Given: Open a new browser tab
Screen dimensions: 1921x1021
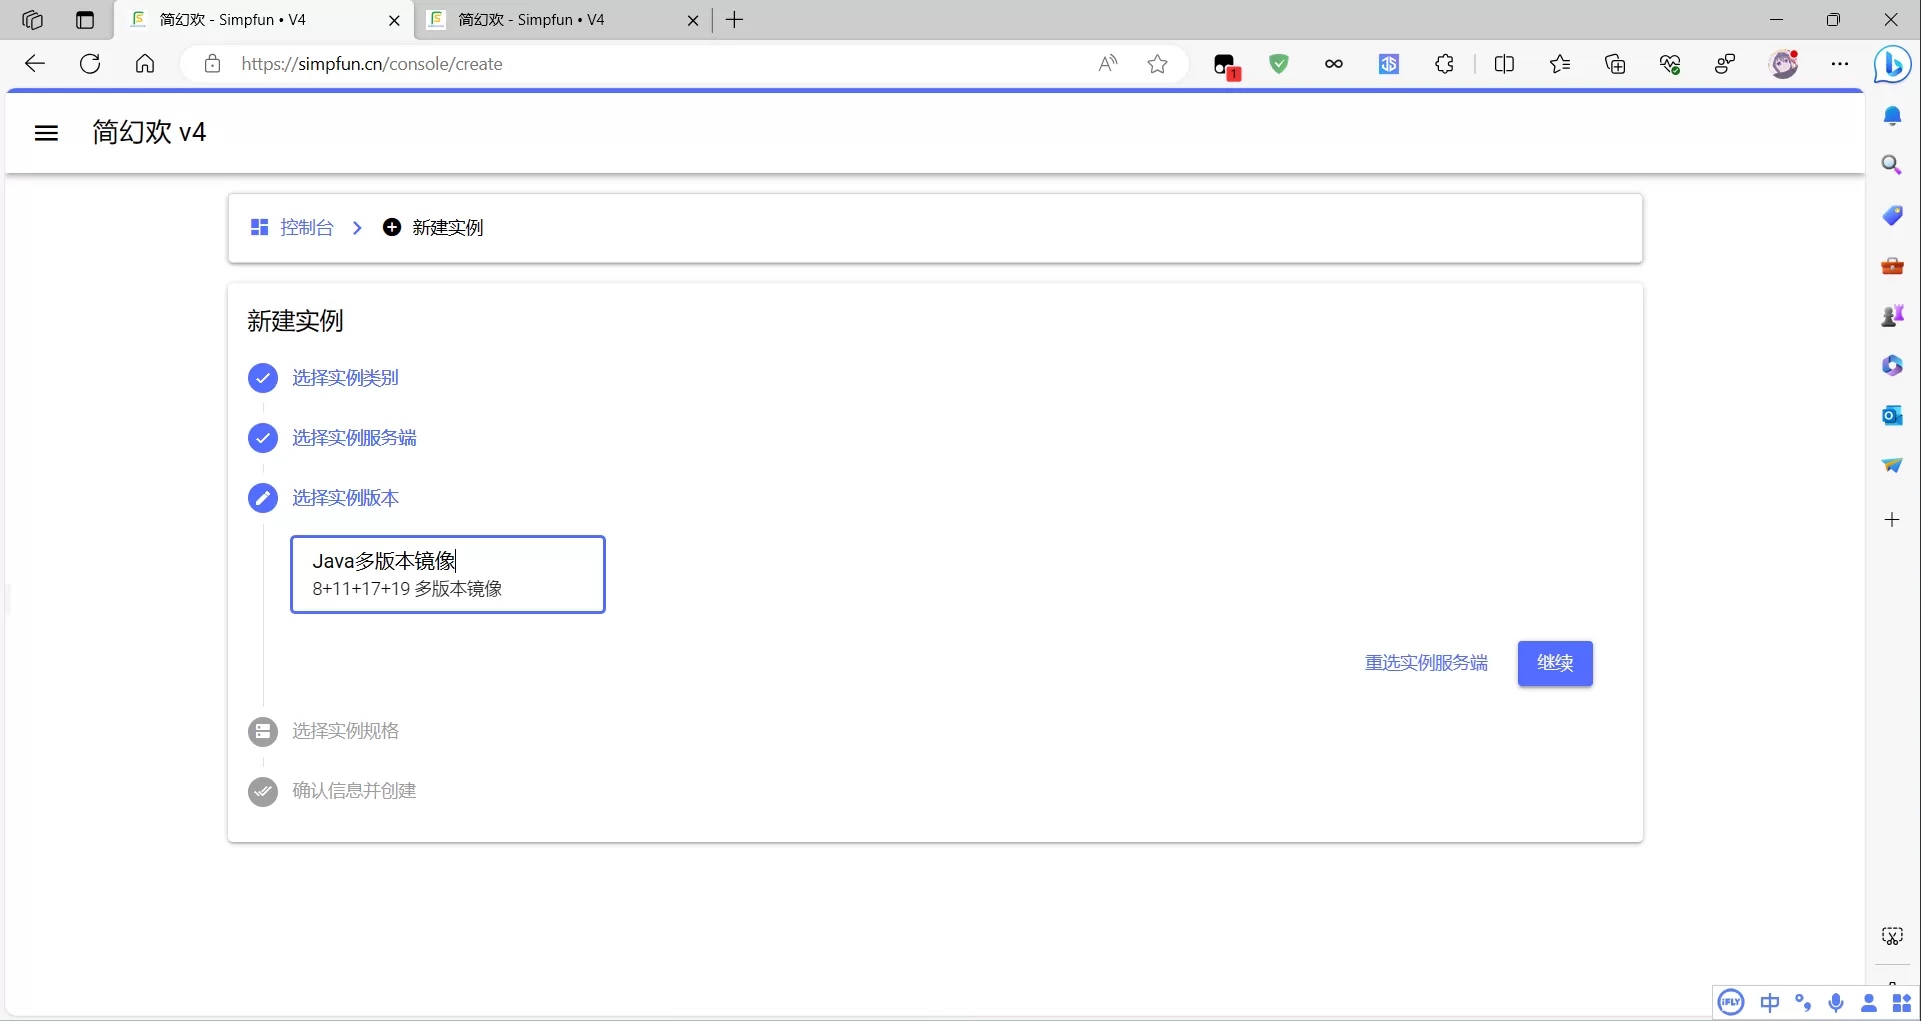Looking at the screenshot, I should click(x=734, y=20).
